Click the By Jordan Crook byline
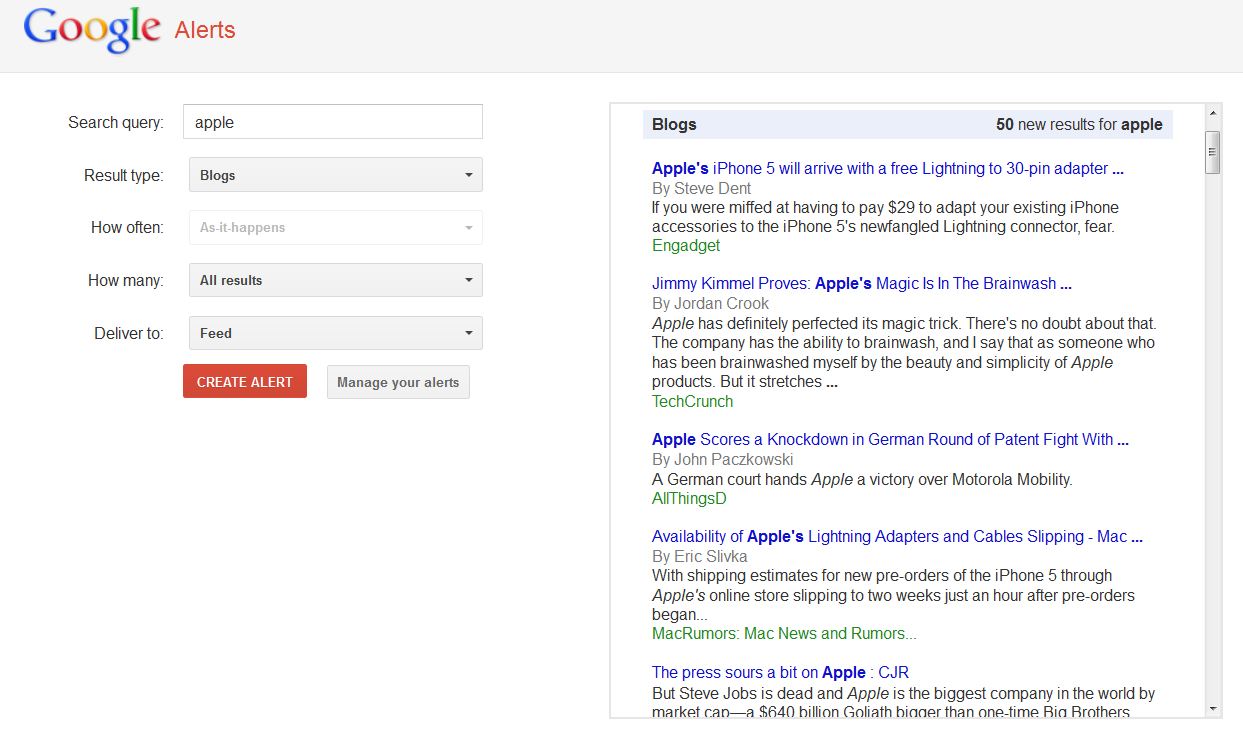Image resolution: width=1243 pixels, height=731 pixels. pyautogui.click(x=710, y=304)
